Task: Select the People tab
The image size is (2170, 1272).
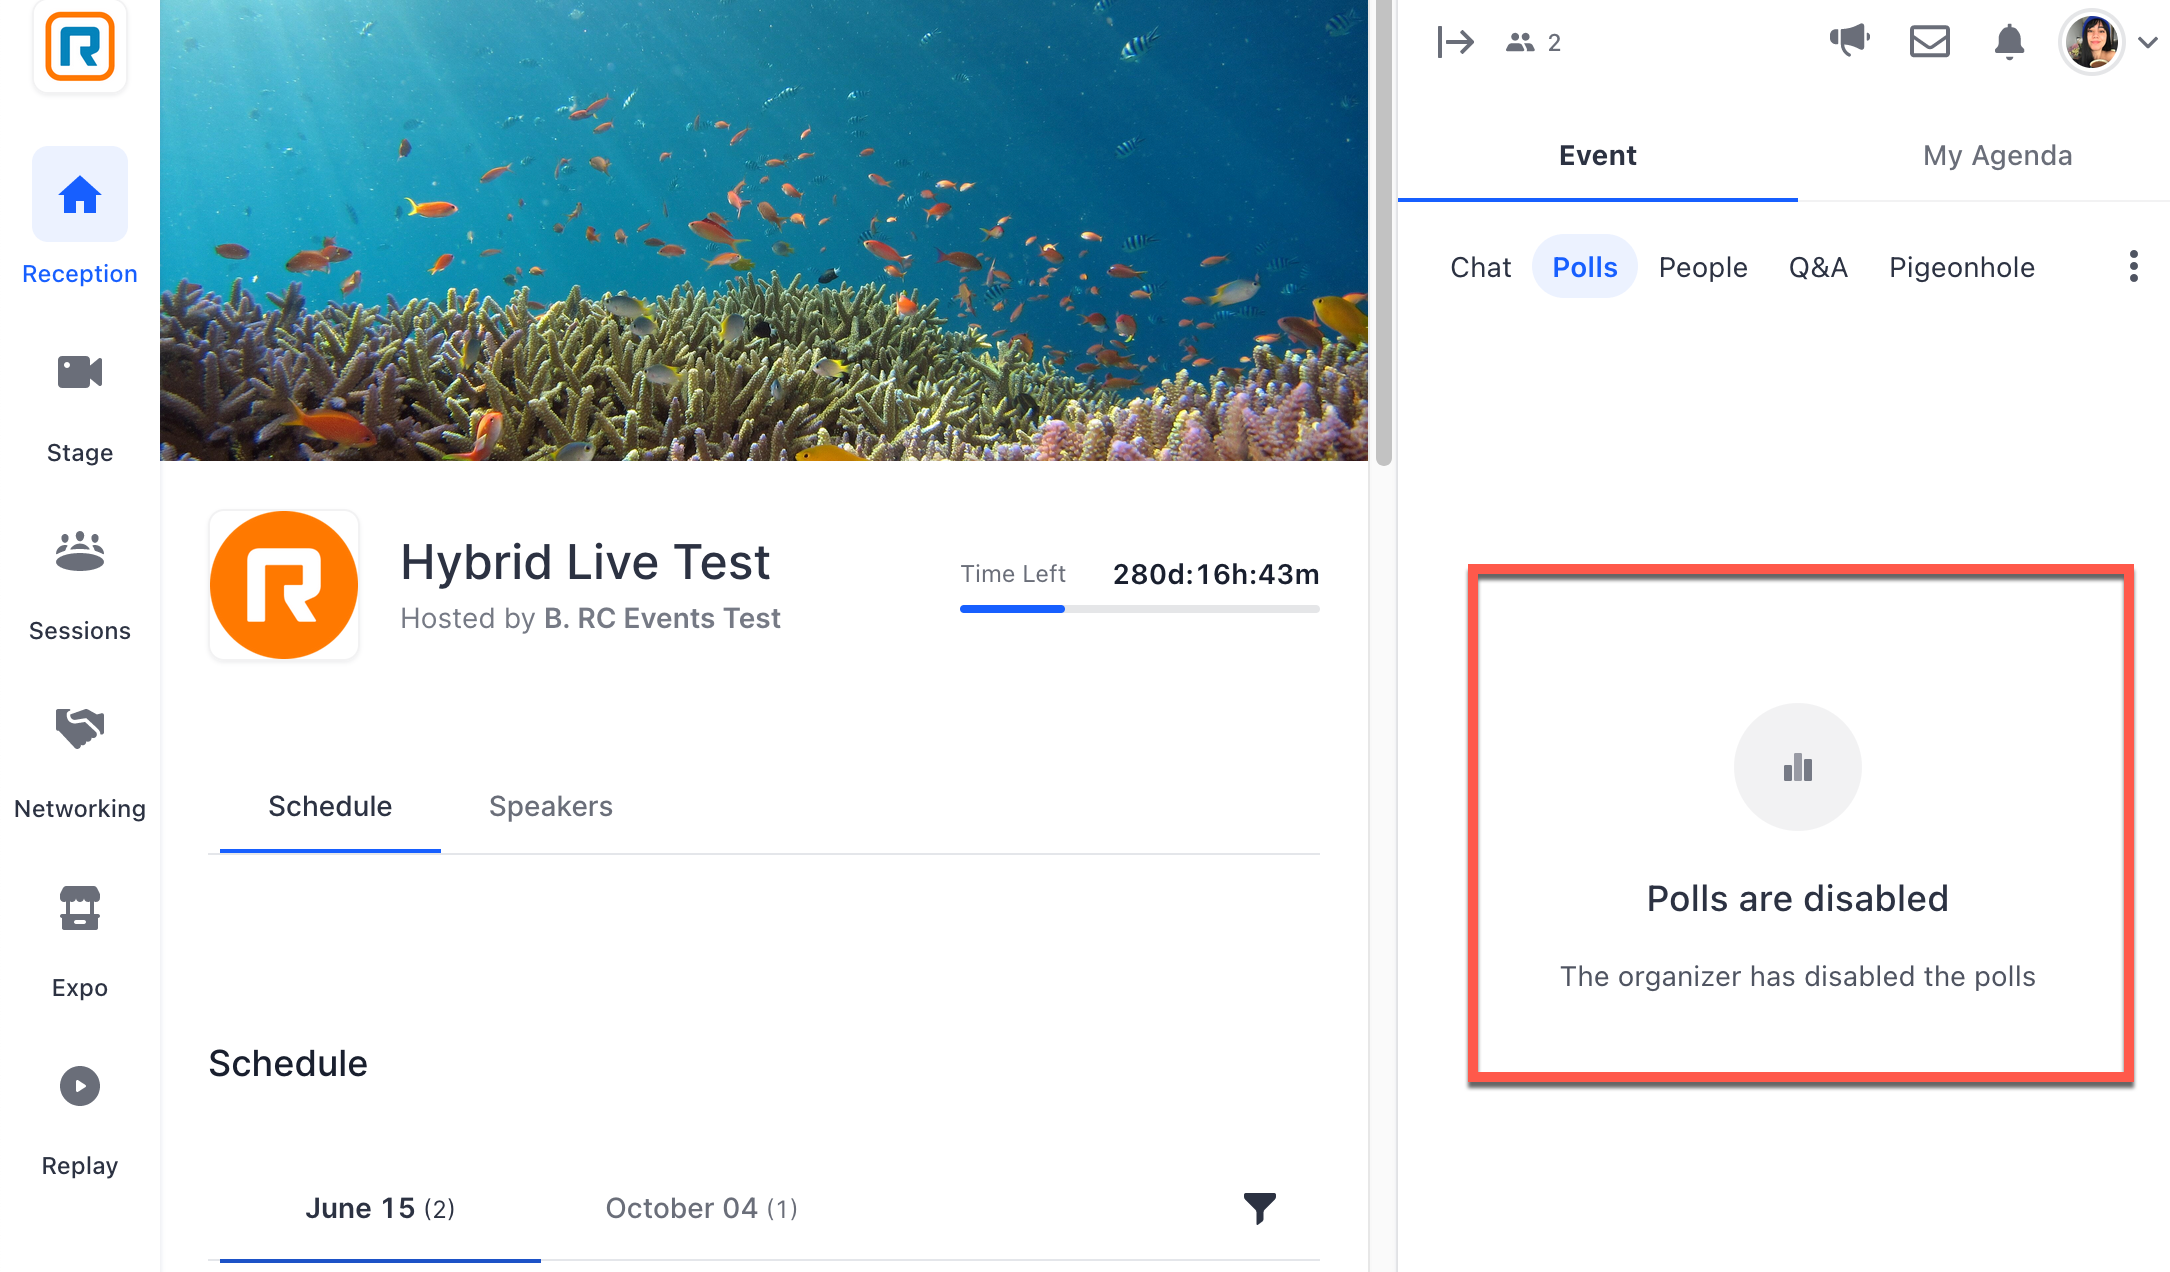Action: click(1703, 267)
